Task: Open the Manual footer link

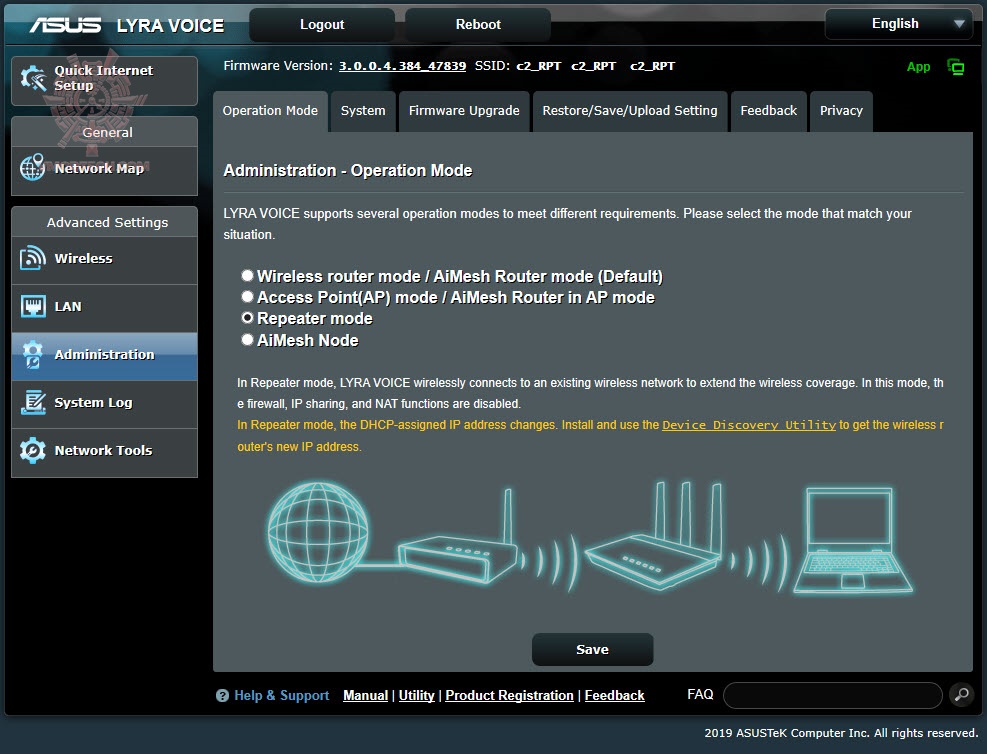Action: pyautogui.click(x=365, y=695)
